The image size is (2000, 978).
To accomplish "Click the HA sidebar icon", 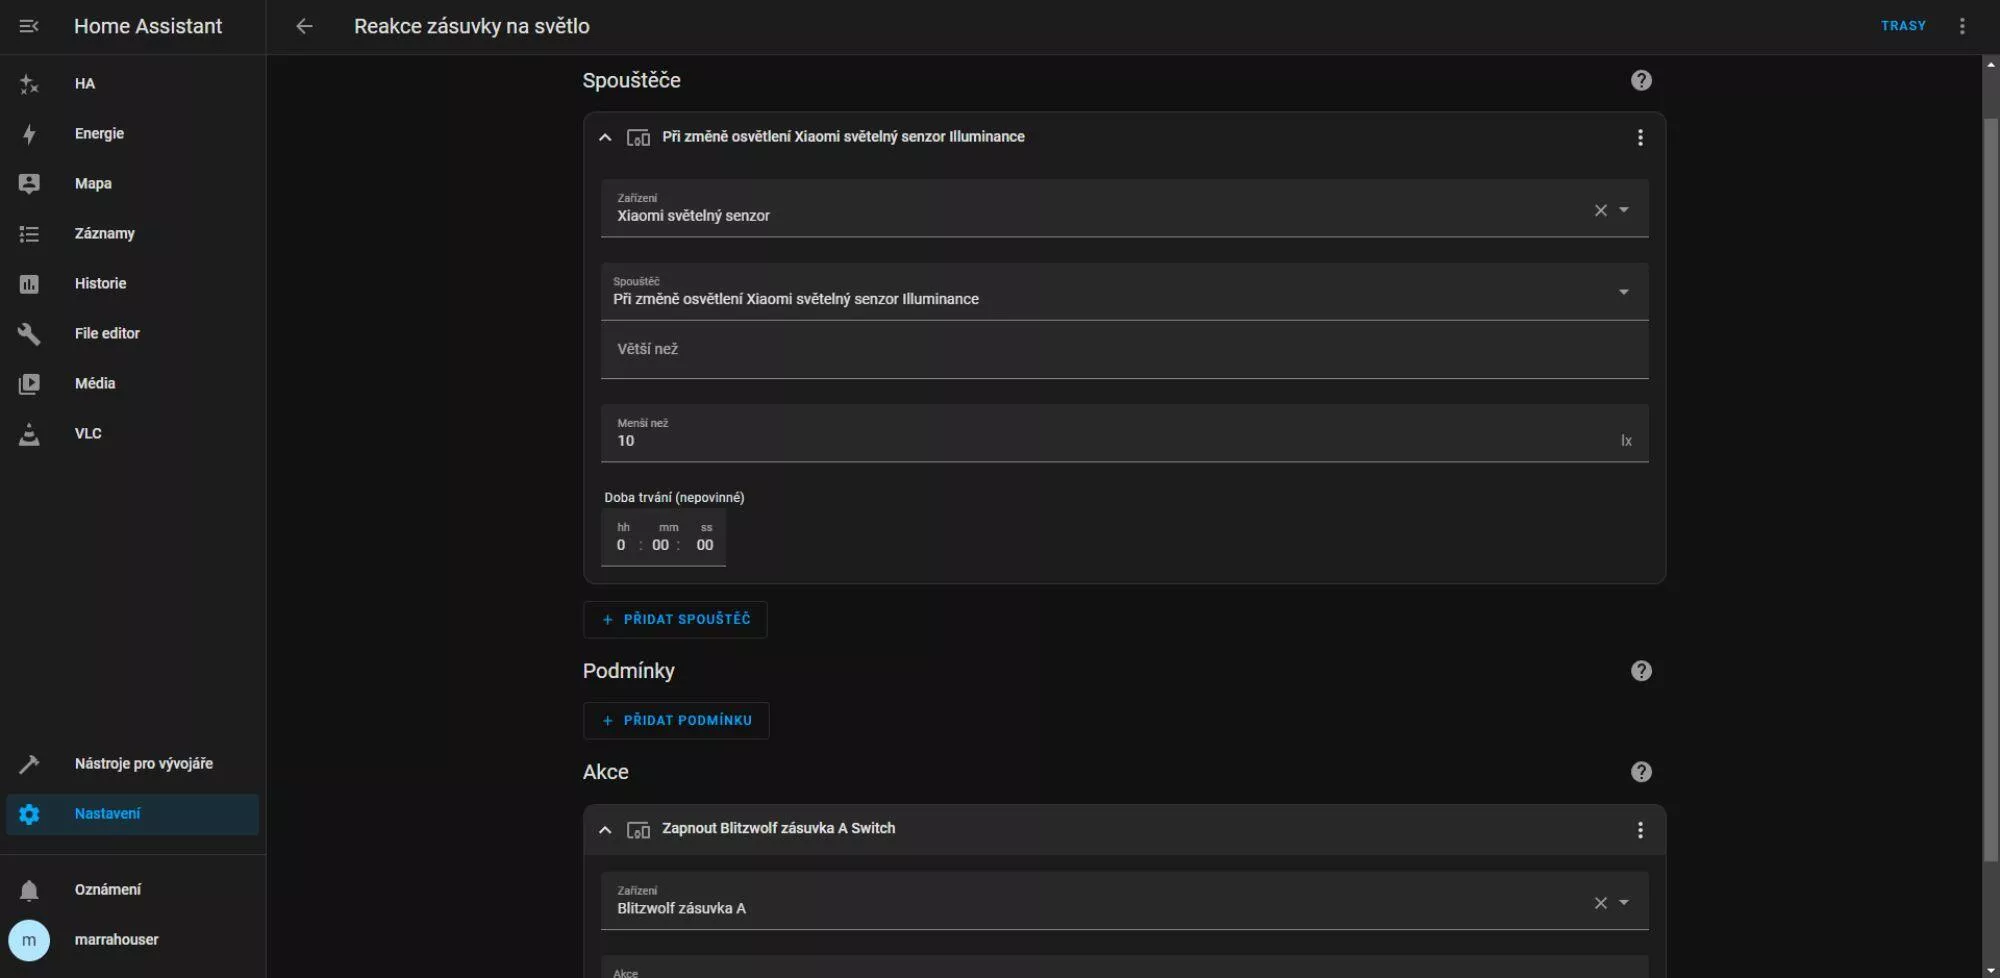I will 29,84.
